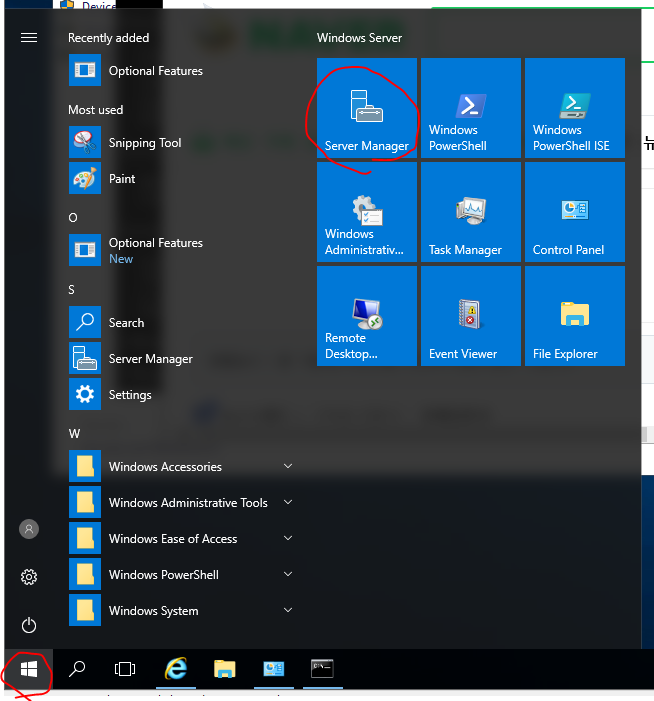Expand Windows Administrative Tools folder chevron
654x701 pixels.
point(288,503)
